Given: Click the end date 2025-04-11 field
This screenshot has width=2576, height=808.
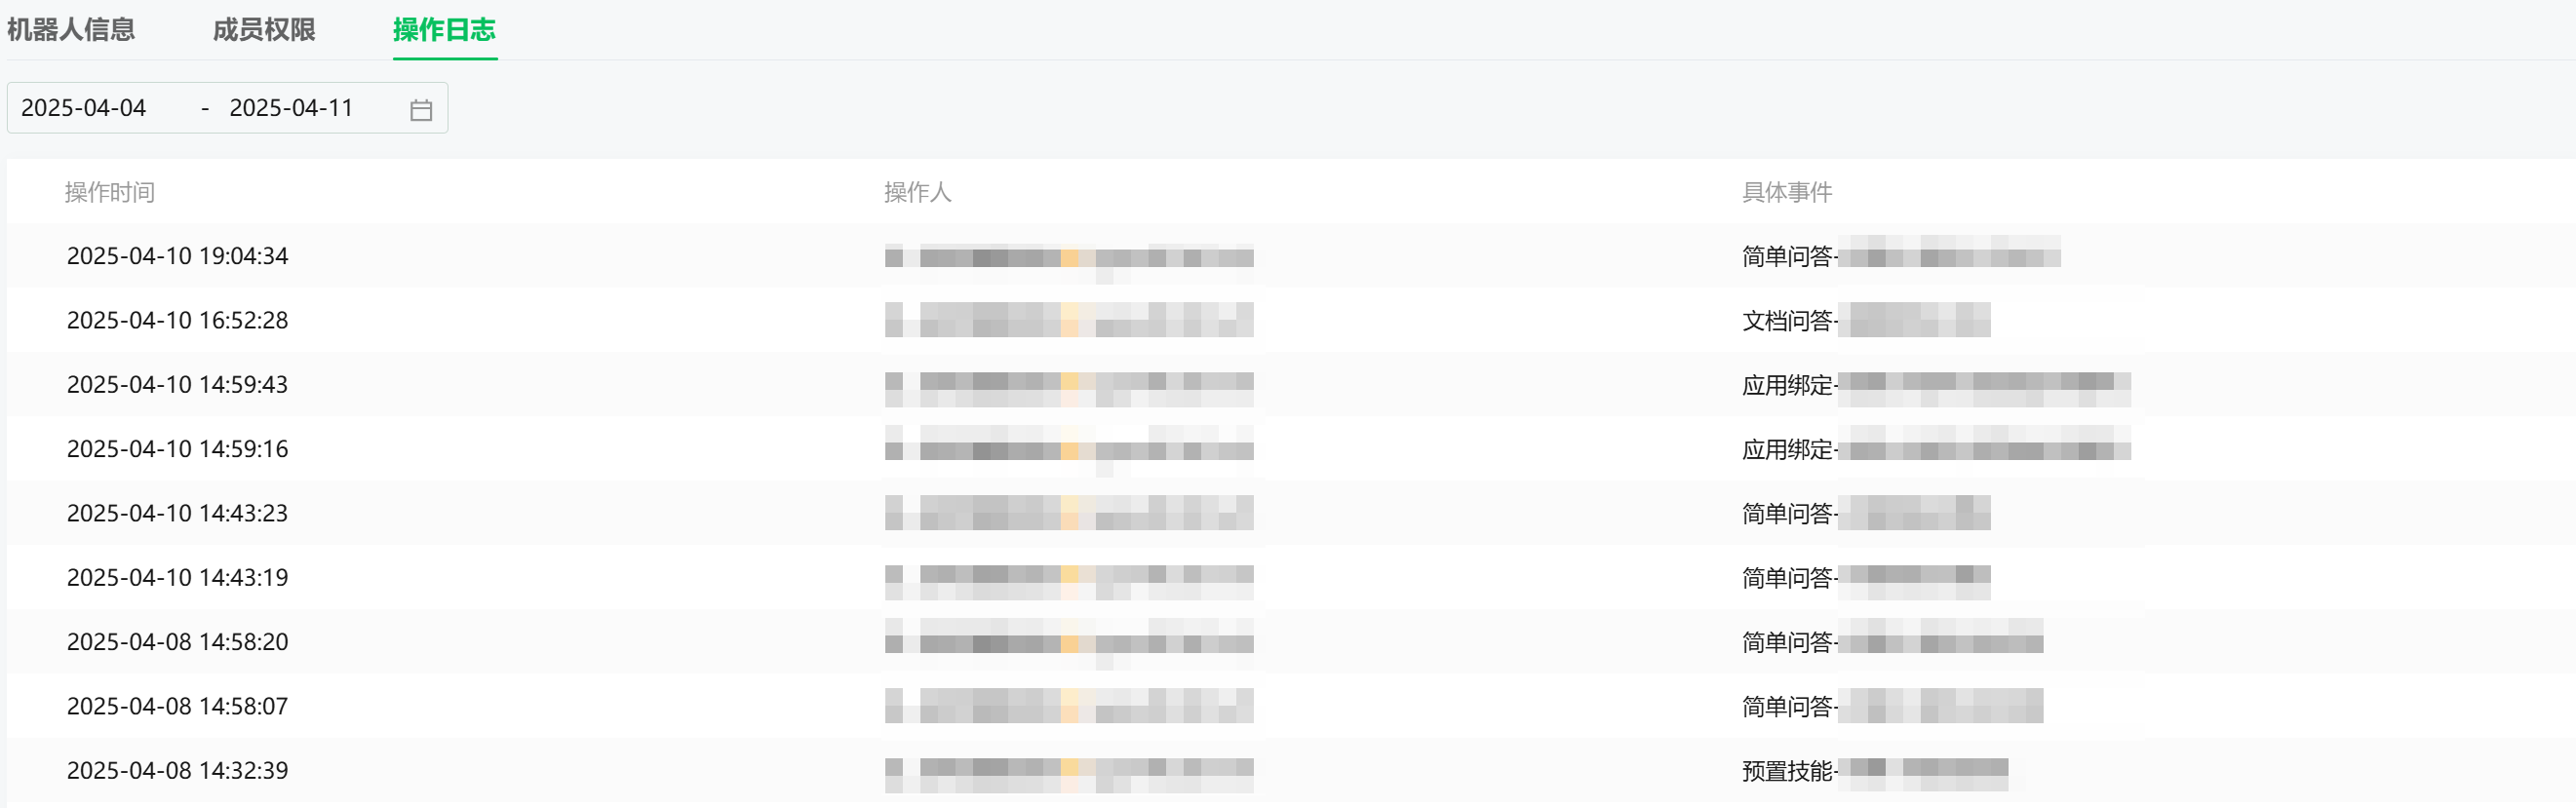Looking at the screenshot, I should click(291, 108).
